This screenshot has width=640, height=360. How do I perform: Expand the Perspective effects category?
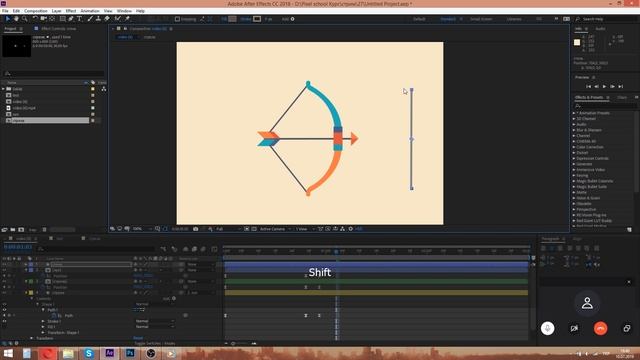tap(573, 209)
